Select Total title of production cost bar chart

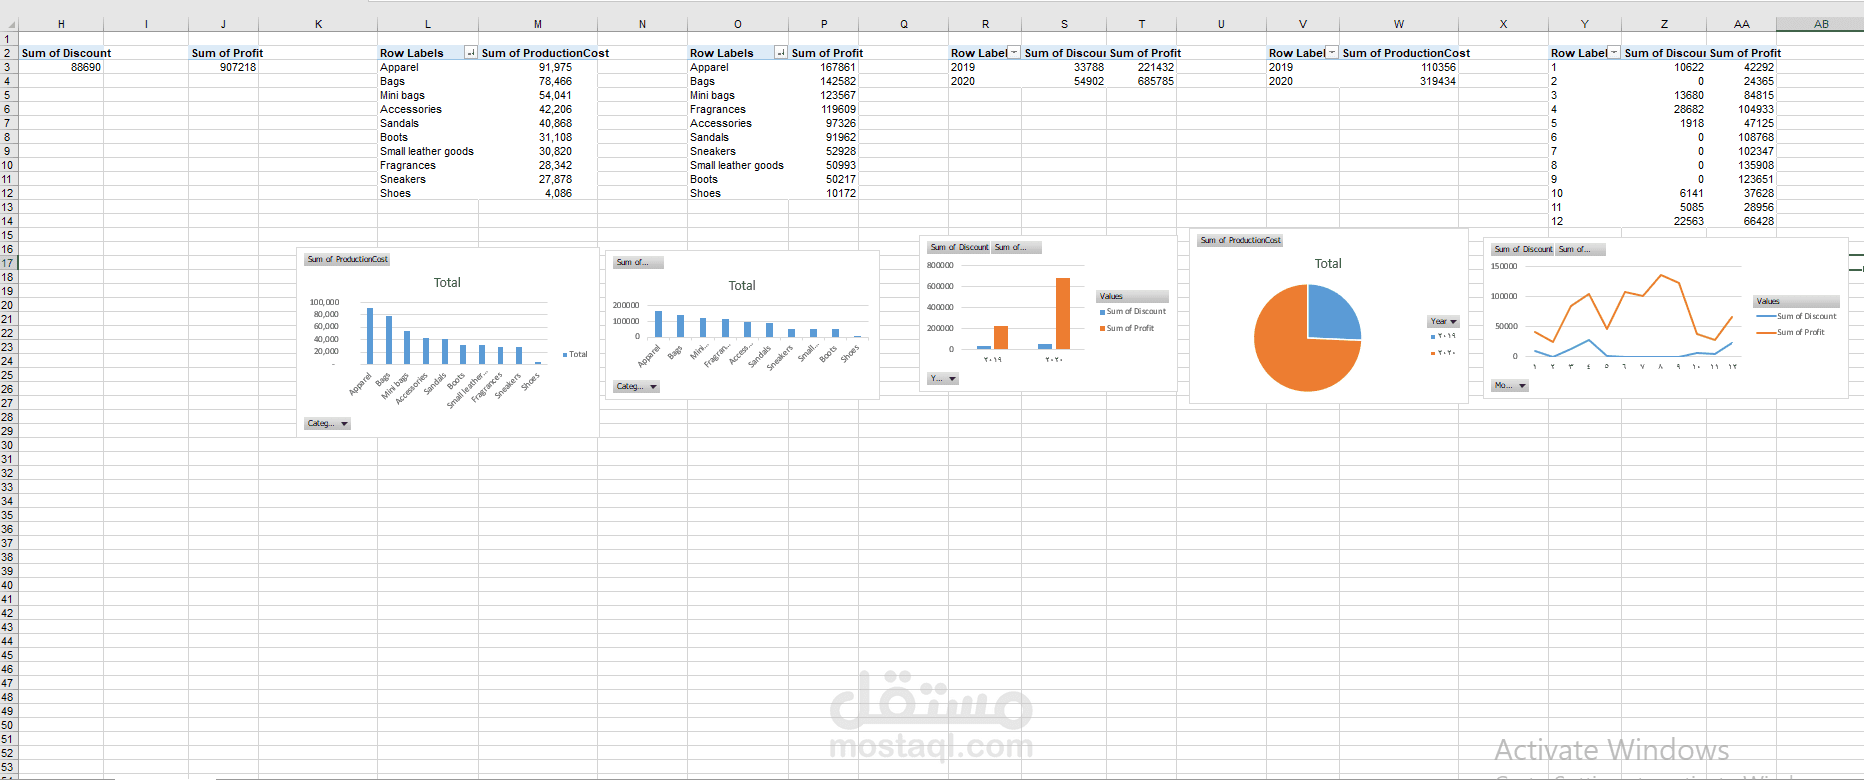447,283
